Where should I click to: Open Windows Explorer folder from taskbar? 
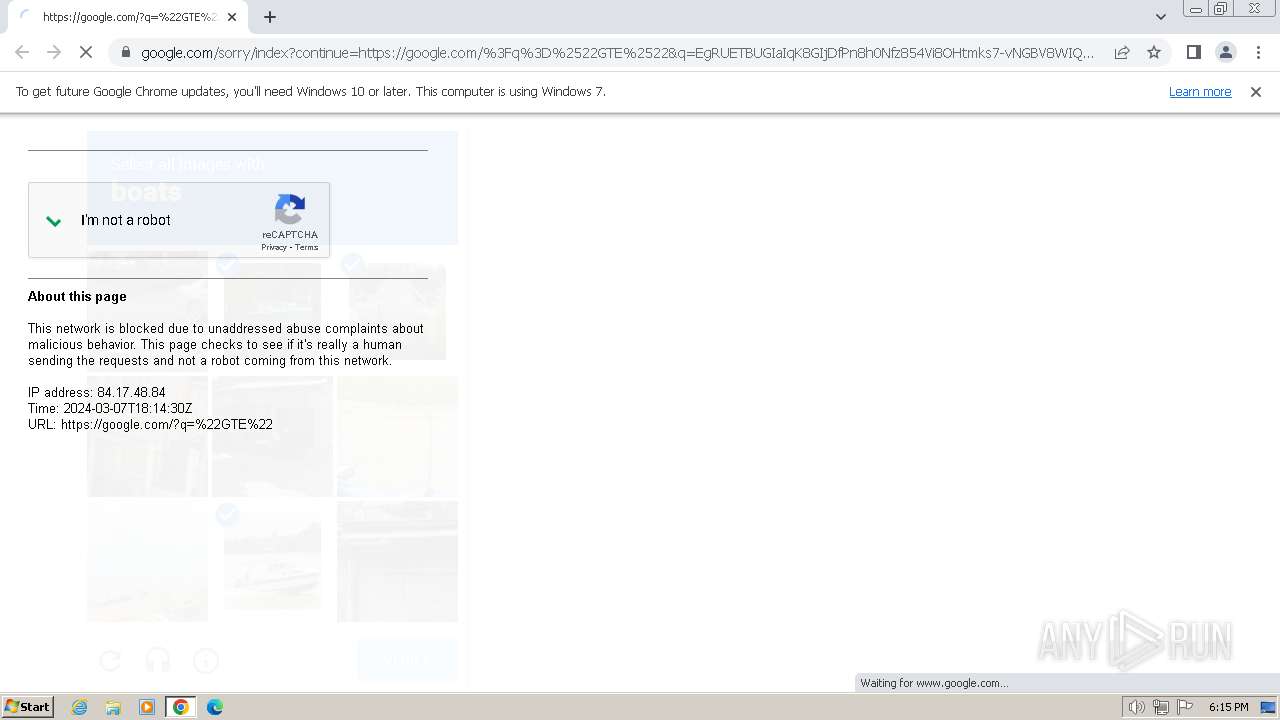coord(113,707)
